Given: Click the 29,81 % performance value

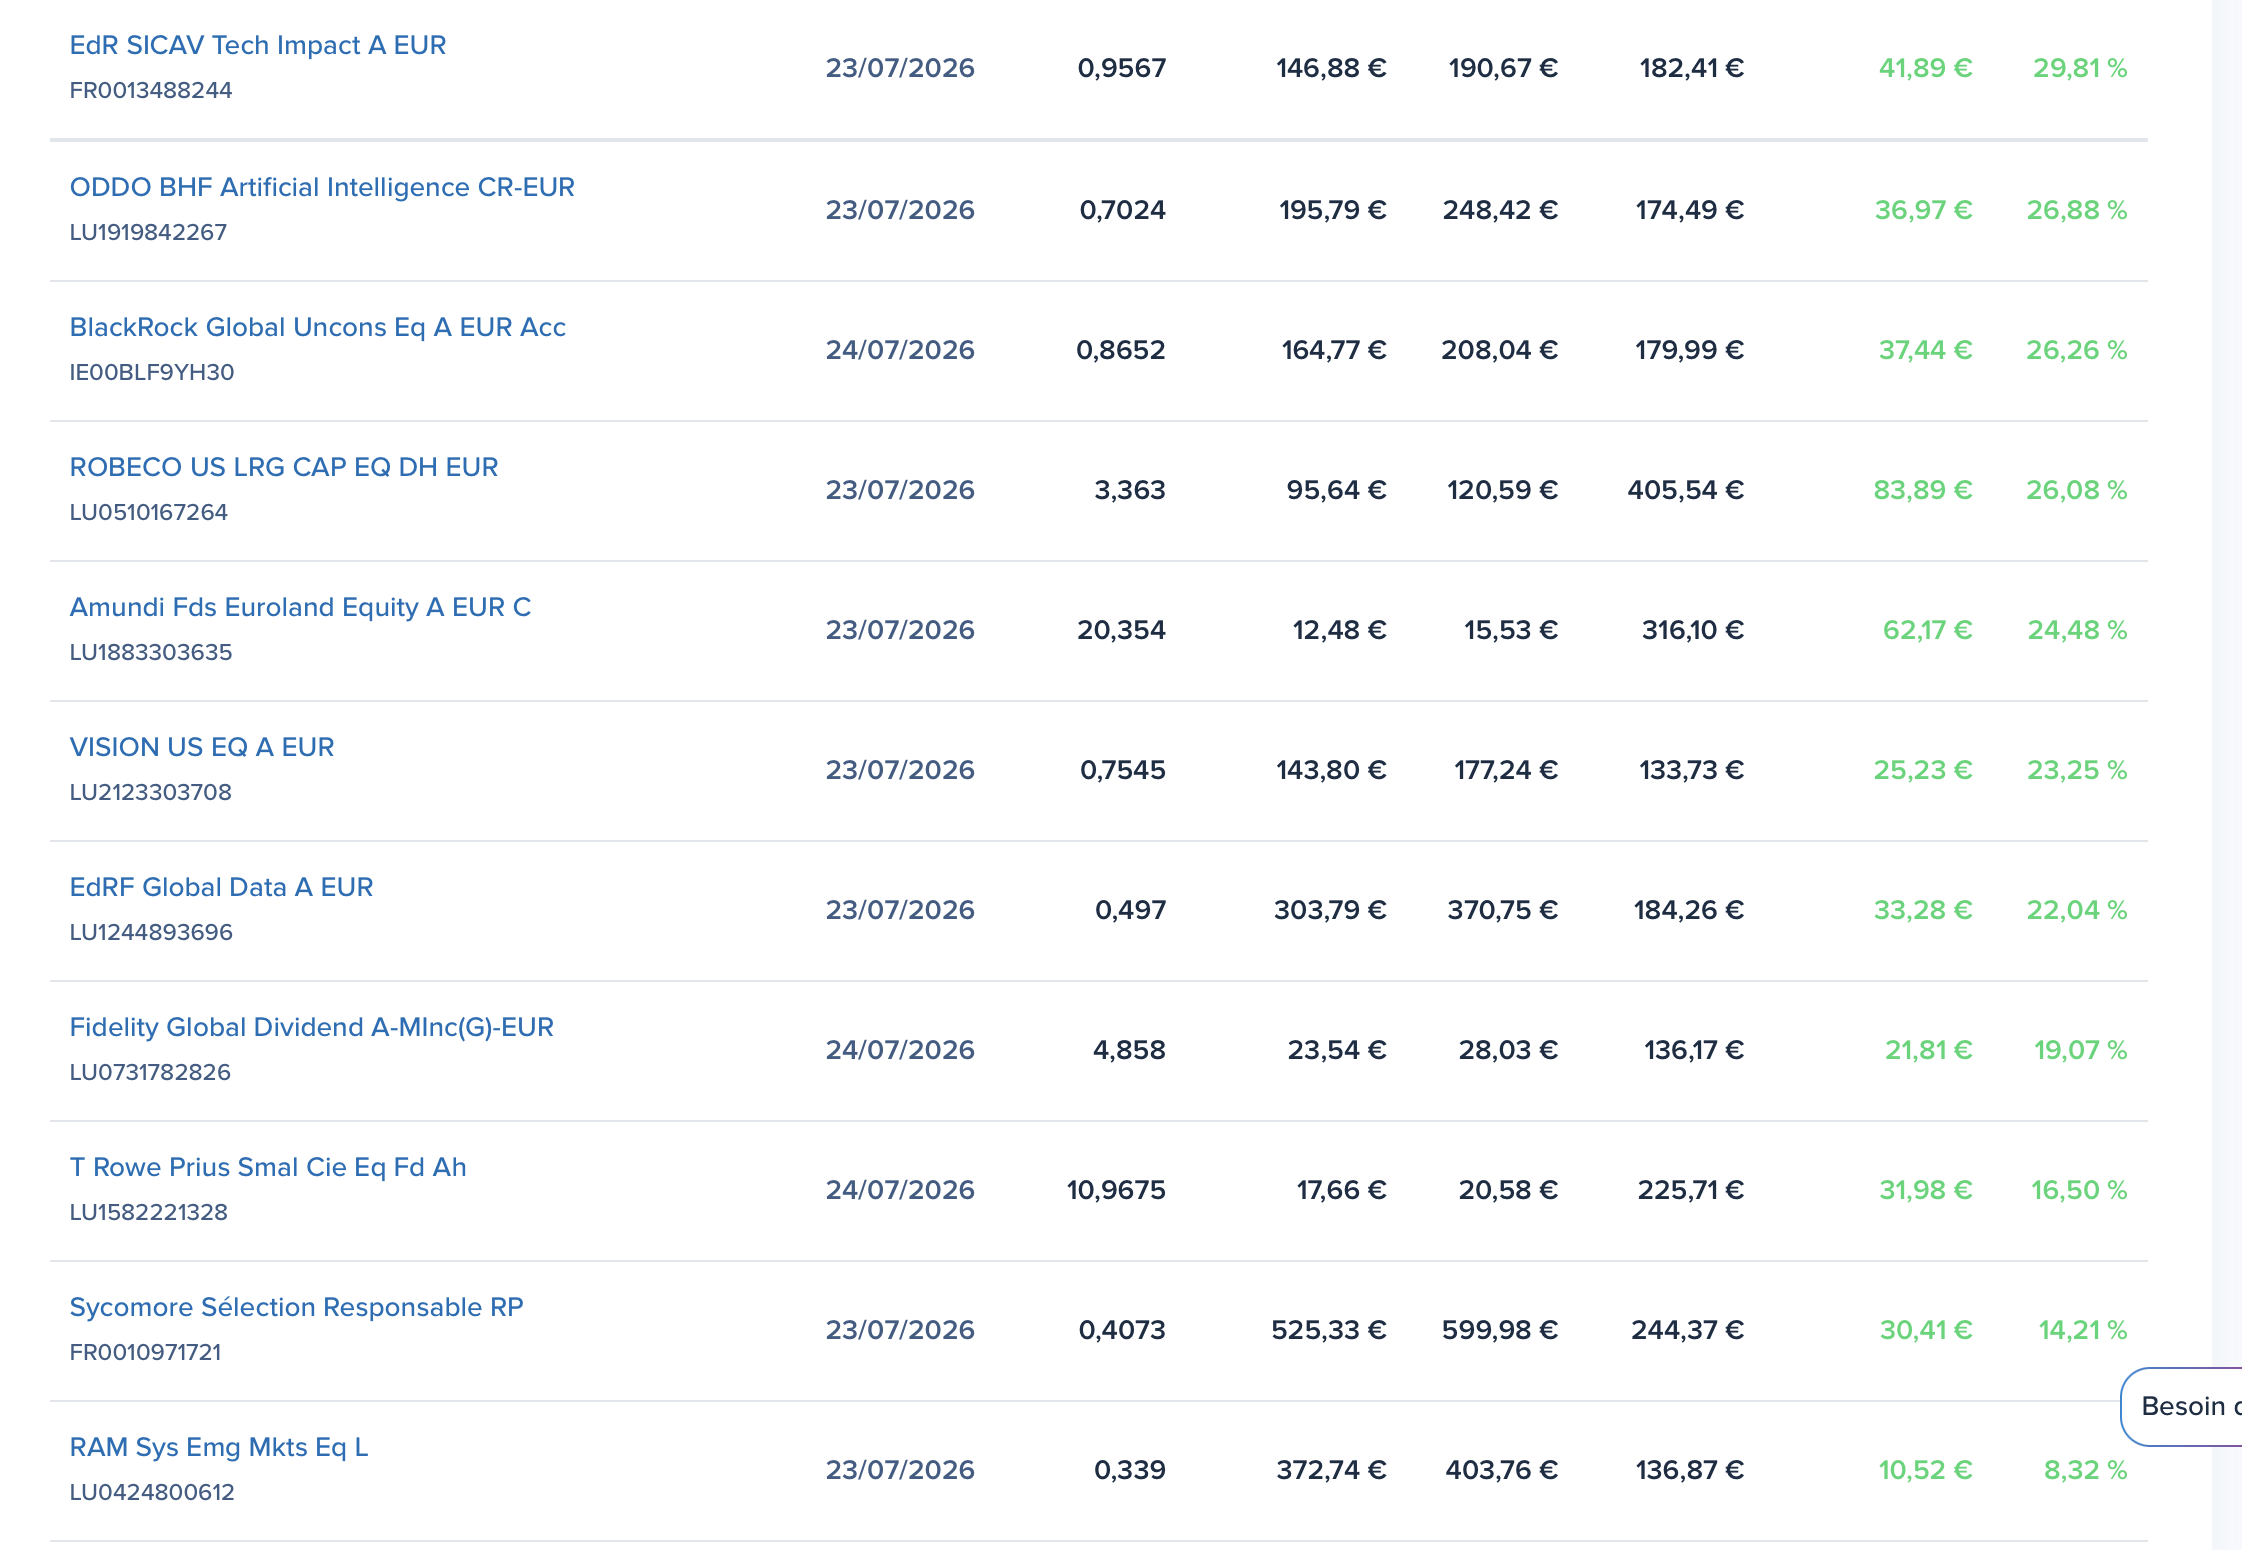Looking at the screenshot, I should pos(2080,68).
